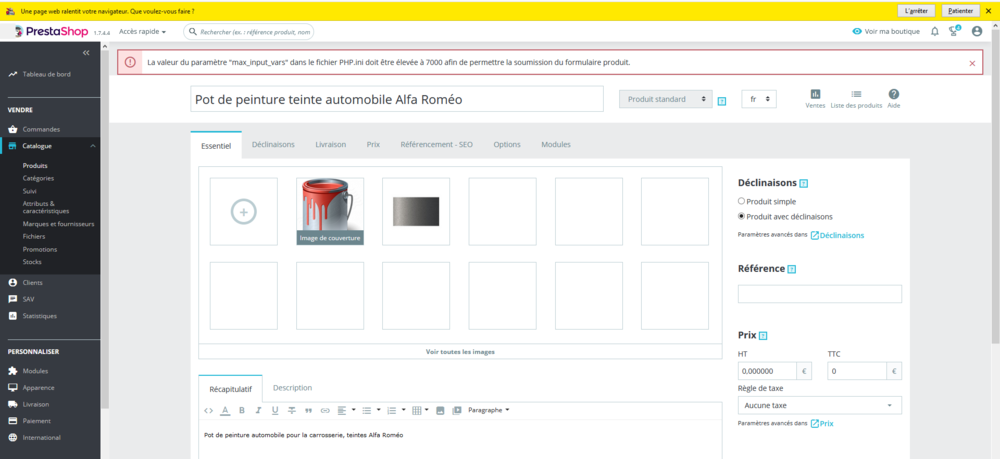Insert media video in editor
This screenshot has width=1000, height=459.
tap(457, 411)
